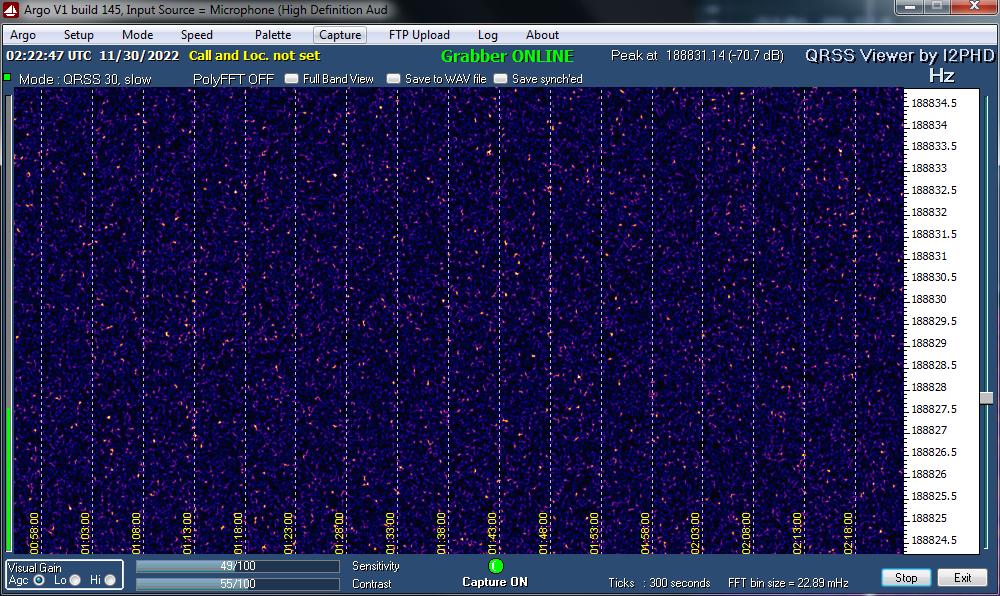Open the Argo menu

(23, 35)
